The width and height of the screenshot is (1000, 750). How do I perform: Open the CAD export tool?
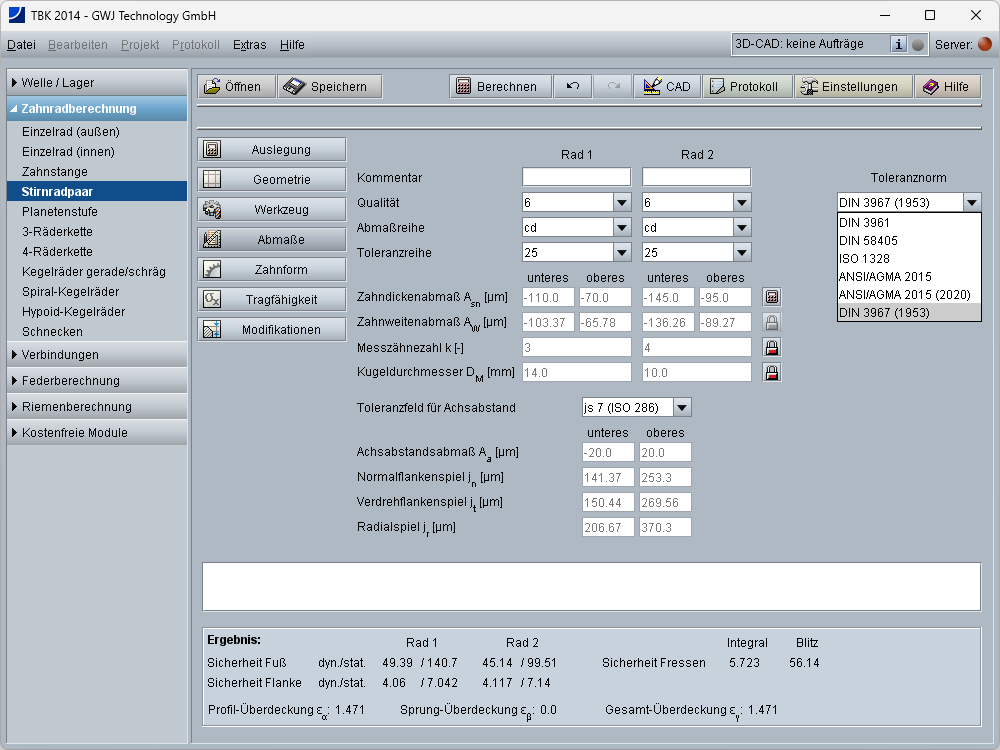coord(666,87)
